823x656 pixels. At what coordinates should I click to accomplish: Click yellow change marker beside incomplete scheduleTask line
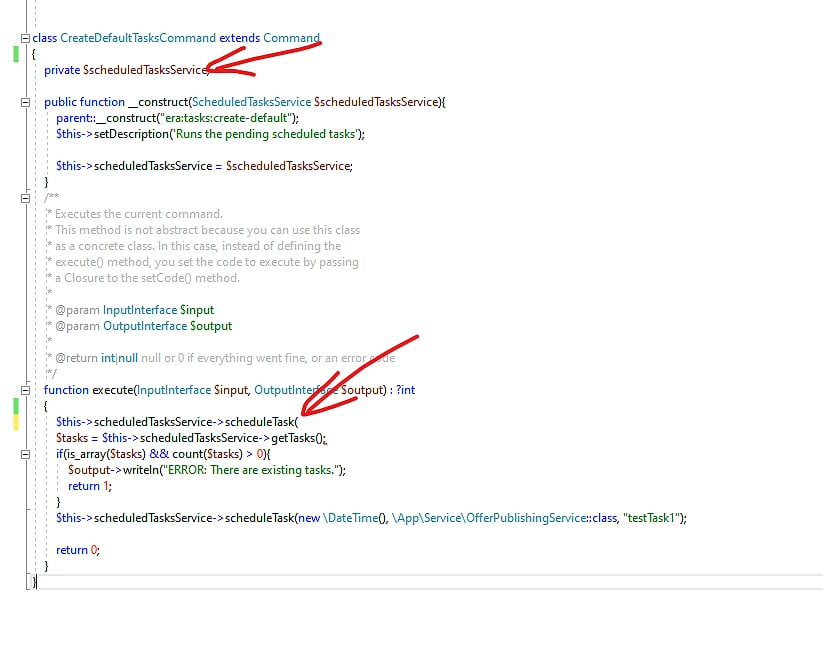[16, 422]
